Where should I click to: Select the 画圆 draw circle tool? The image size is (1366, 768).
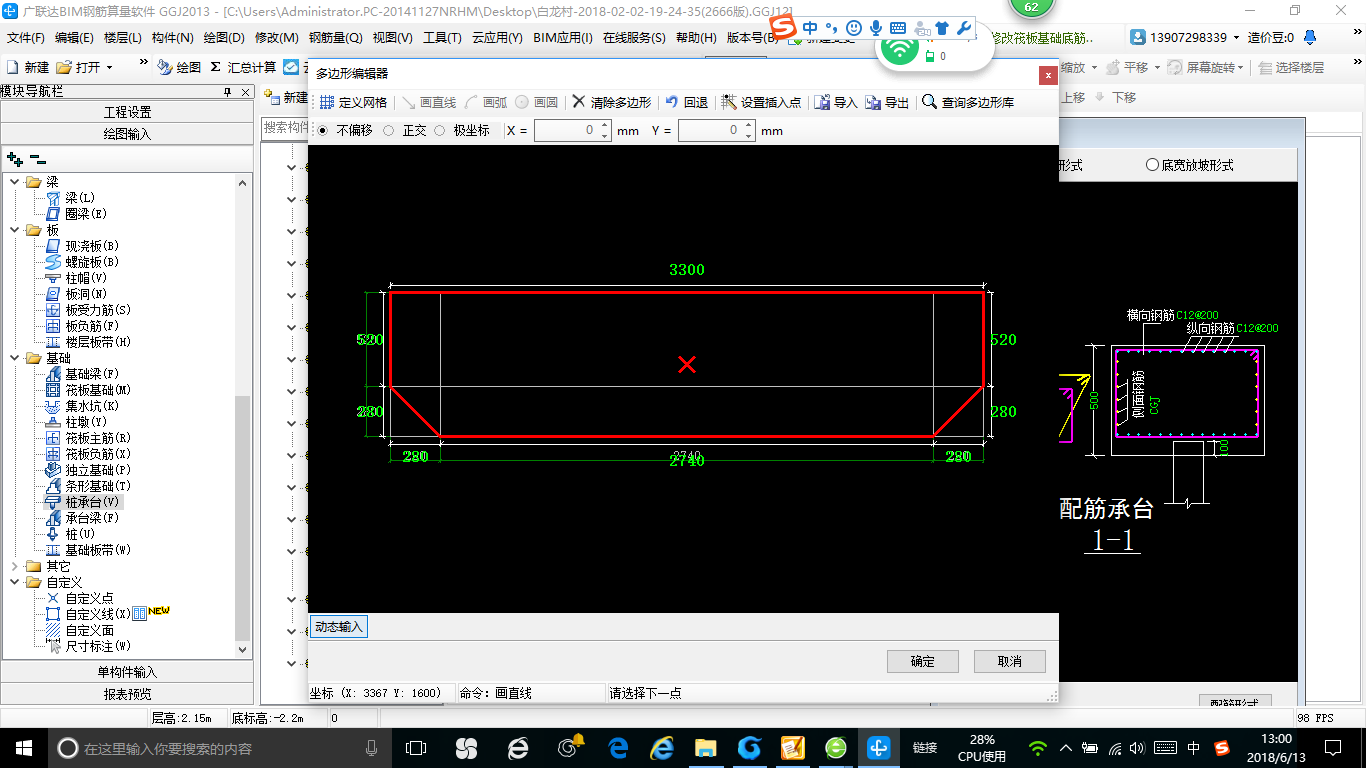pos(536,103)
